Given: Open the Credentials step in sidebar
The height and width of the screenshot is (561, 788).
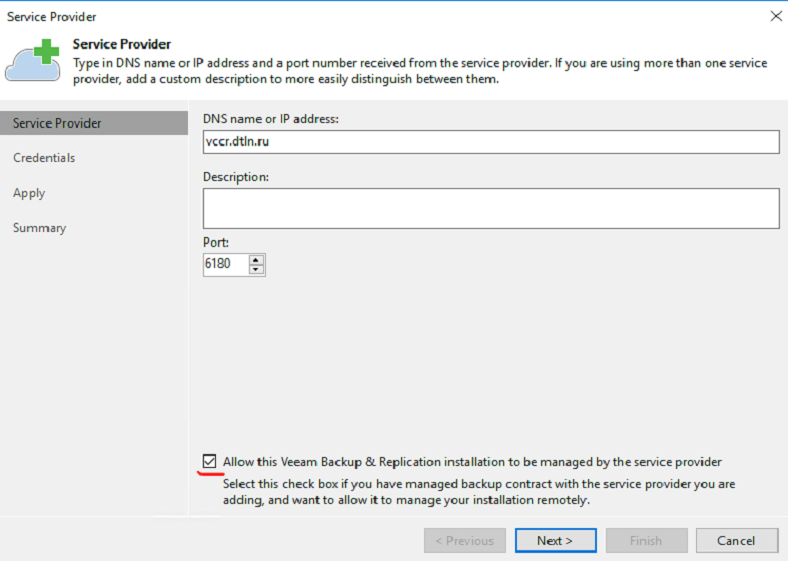Looking at the screenshot, I should click(x=44, y=158).
